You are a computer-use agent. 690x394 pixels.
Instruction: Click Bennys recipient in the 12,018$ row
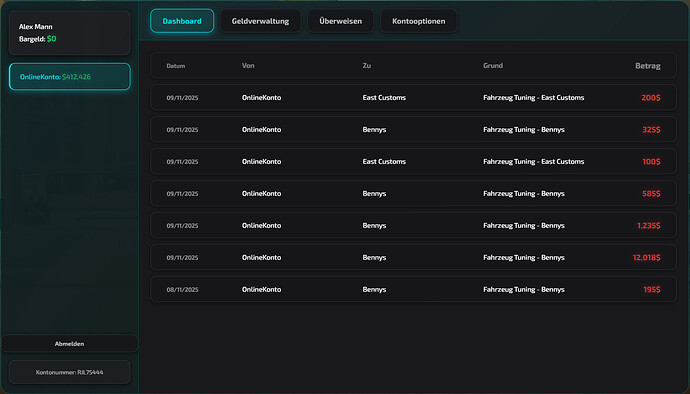click(374, 258)
